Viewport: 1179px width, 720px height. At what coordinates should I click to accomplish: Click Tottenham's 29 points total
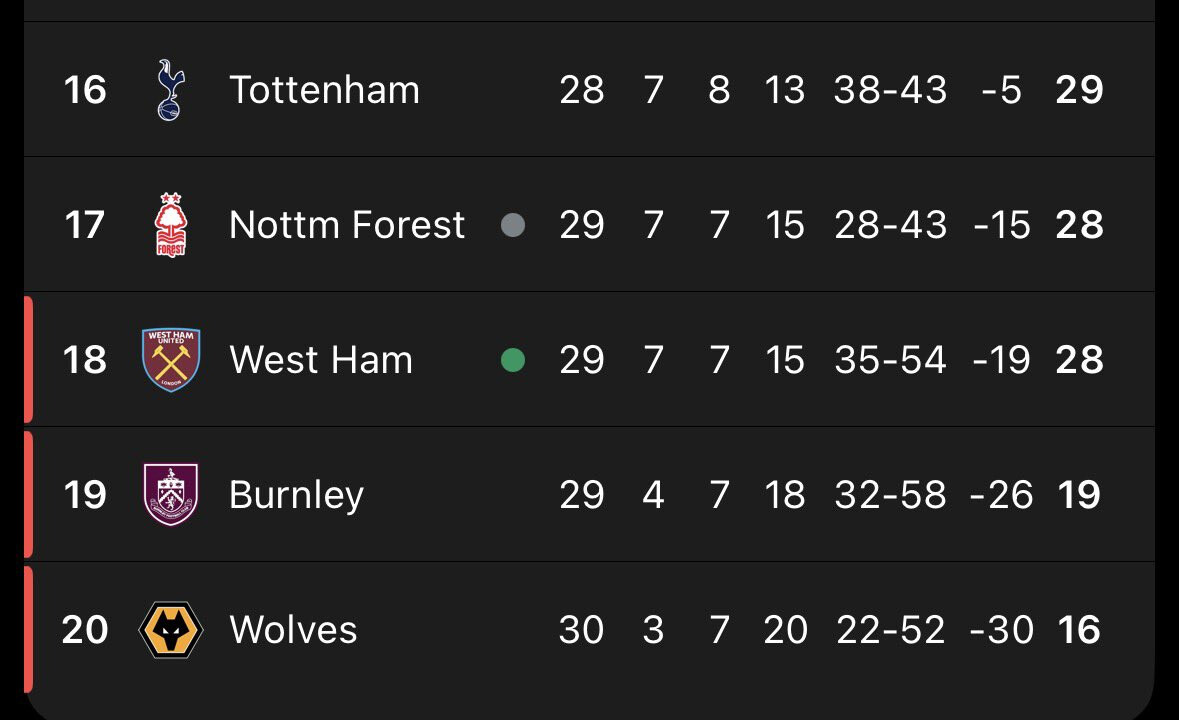tap(1079, 90)
